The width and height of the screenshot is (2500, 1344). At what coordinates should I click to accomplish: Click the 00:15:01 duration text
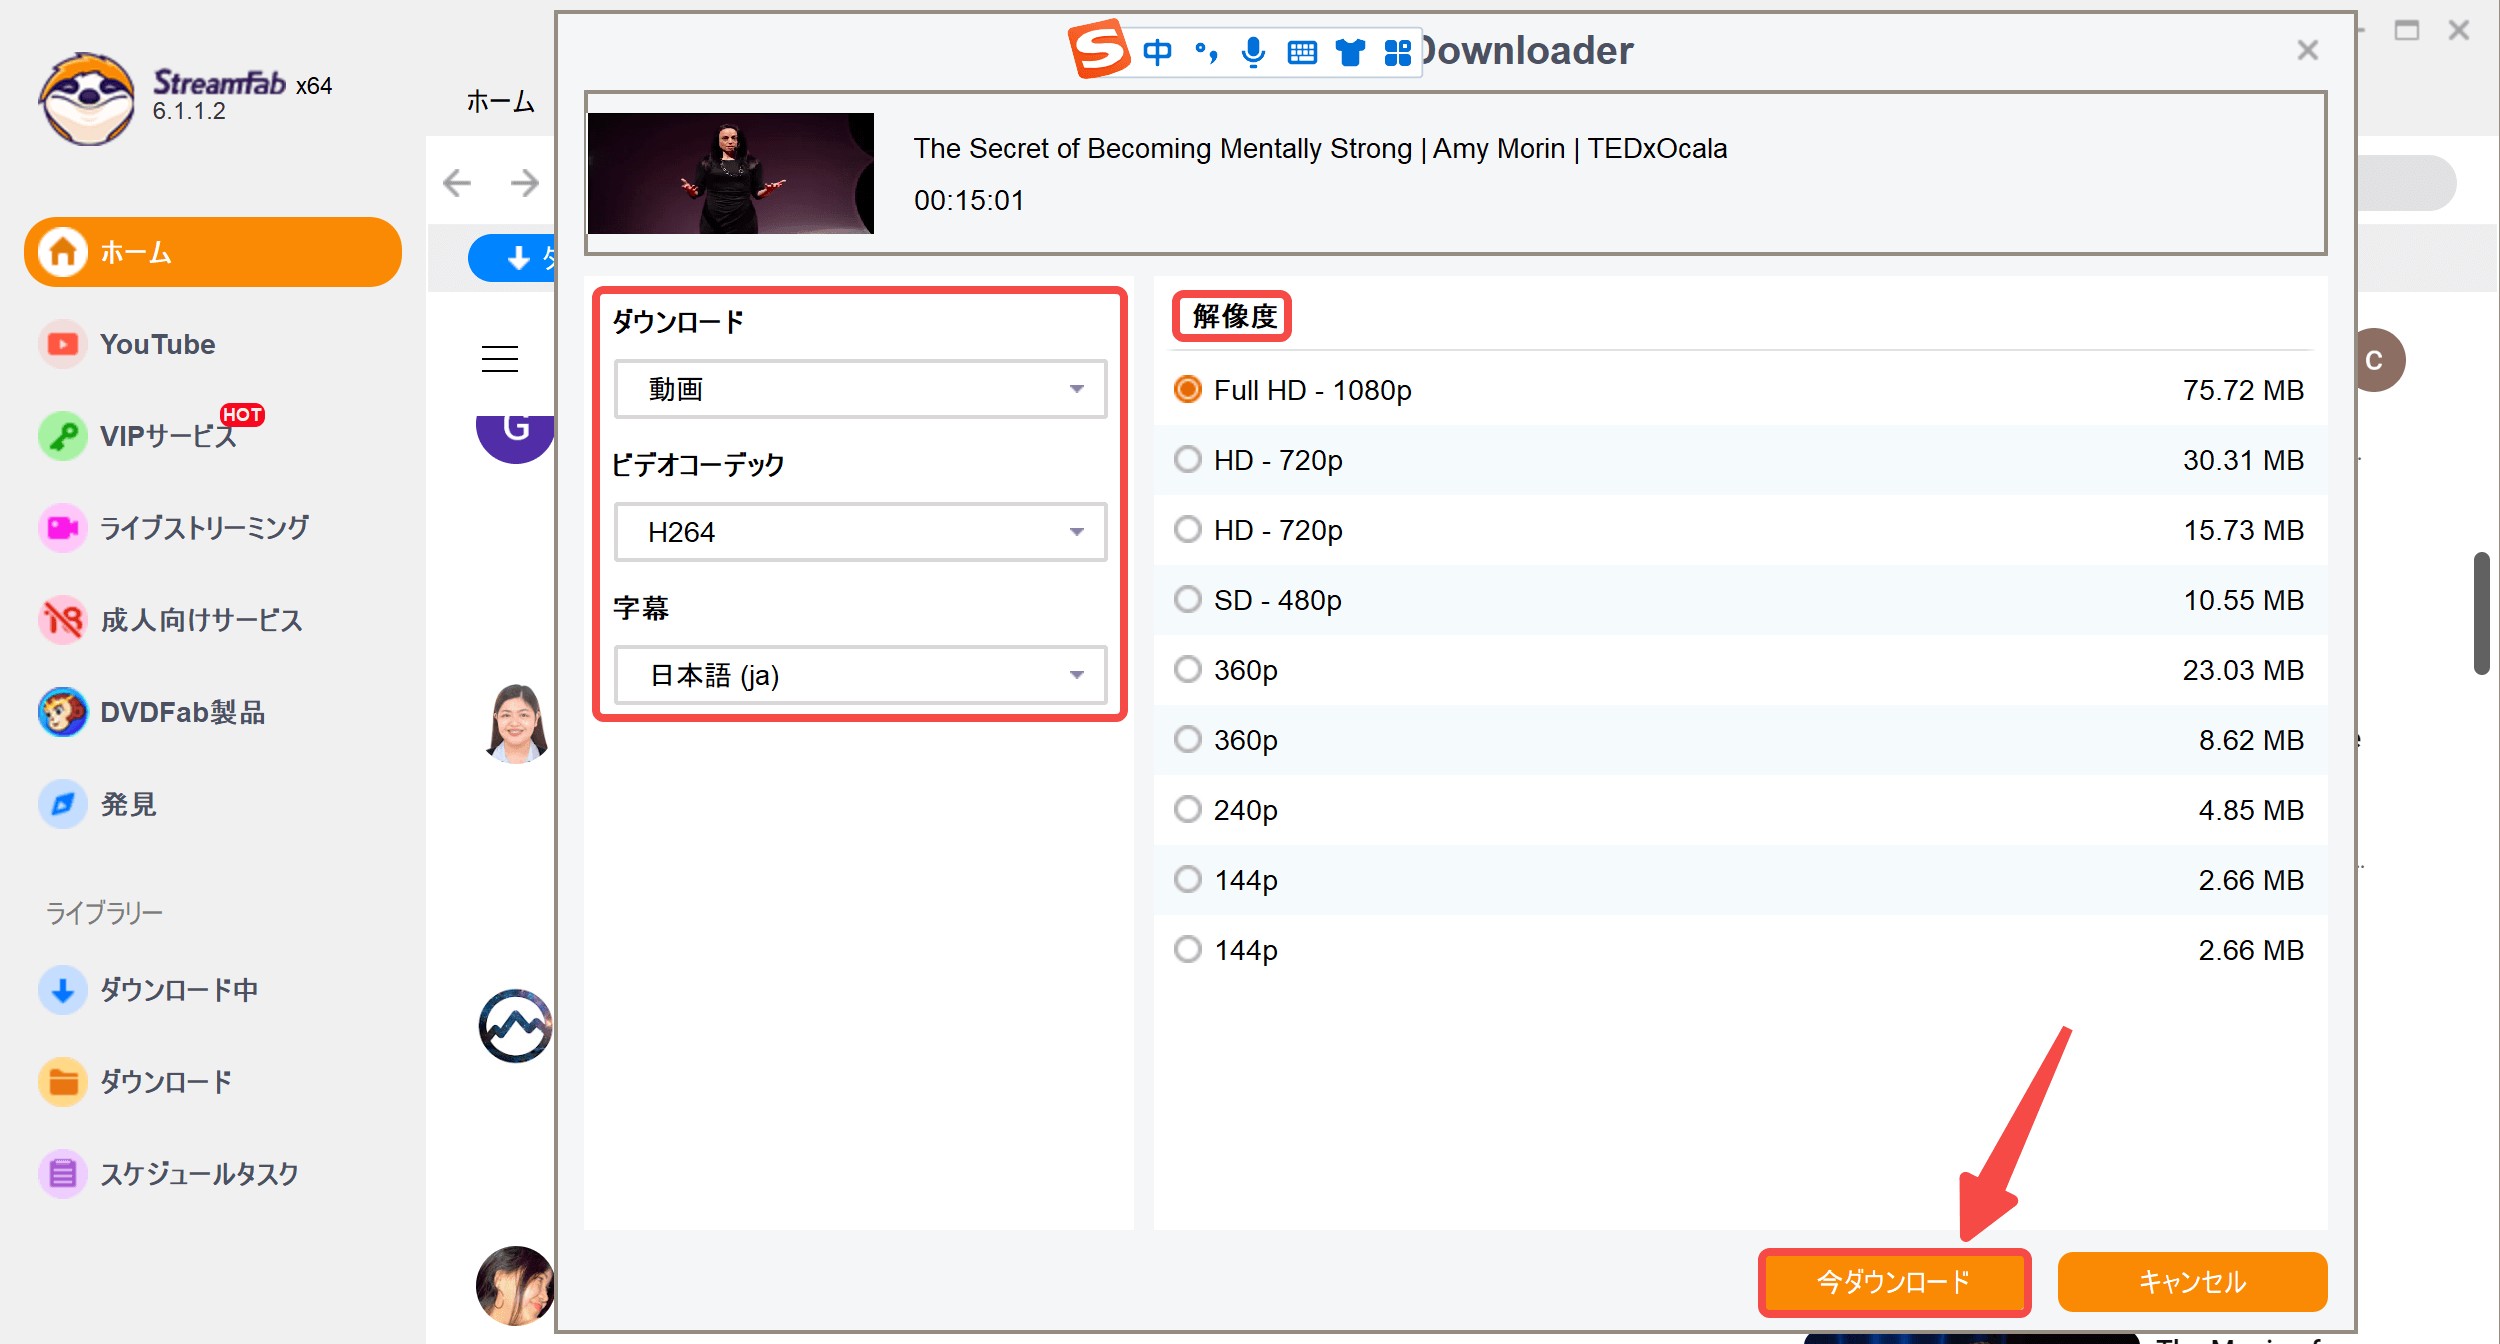coord(969,200)
